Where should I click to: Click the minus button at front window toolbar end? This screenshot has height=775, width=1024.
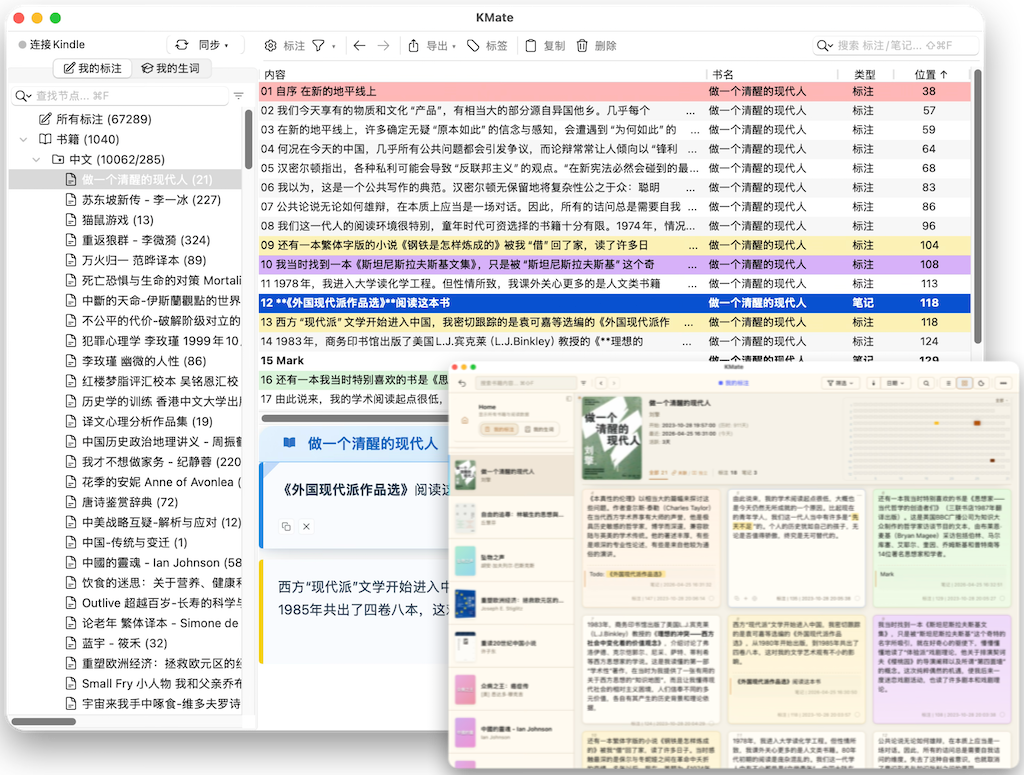click(1003, 383)
